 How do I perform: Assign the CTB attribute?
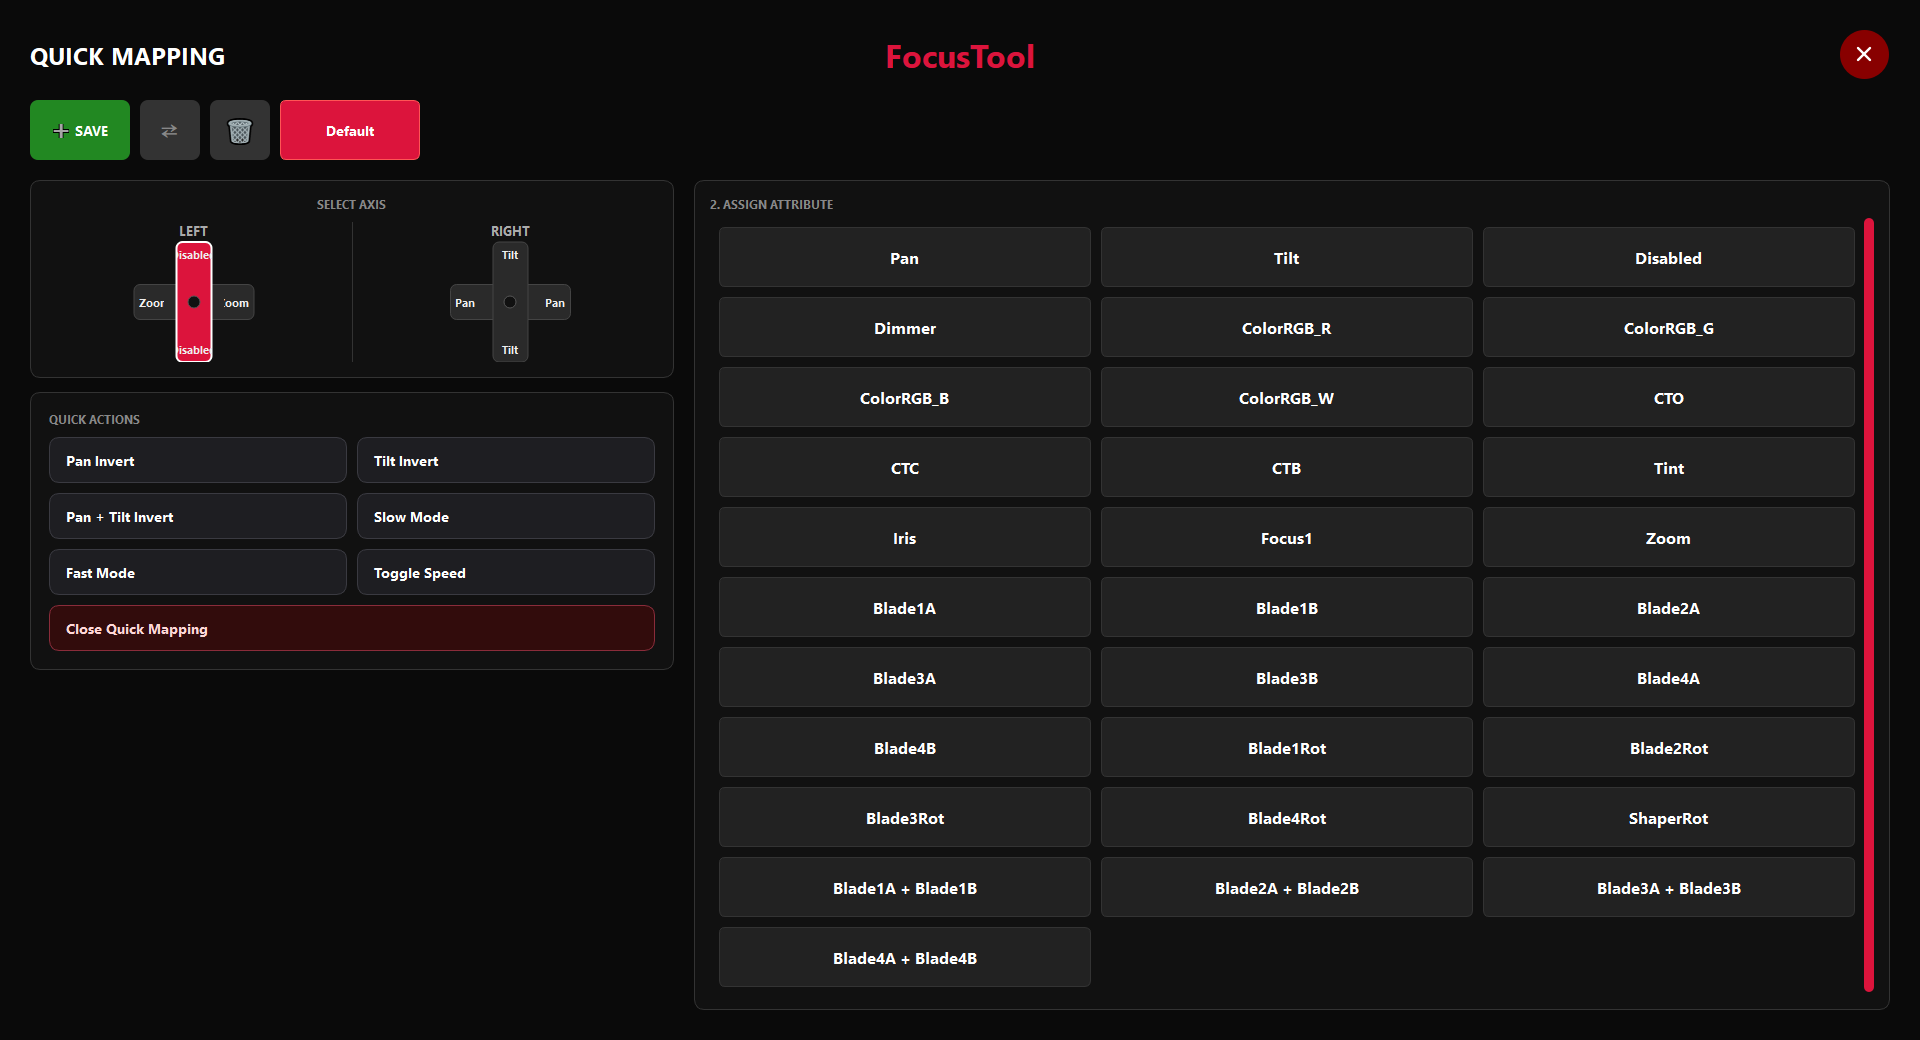pos(1287,467)
